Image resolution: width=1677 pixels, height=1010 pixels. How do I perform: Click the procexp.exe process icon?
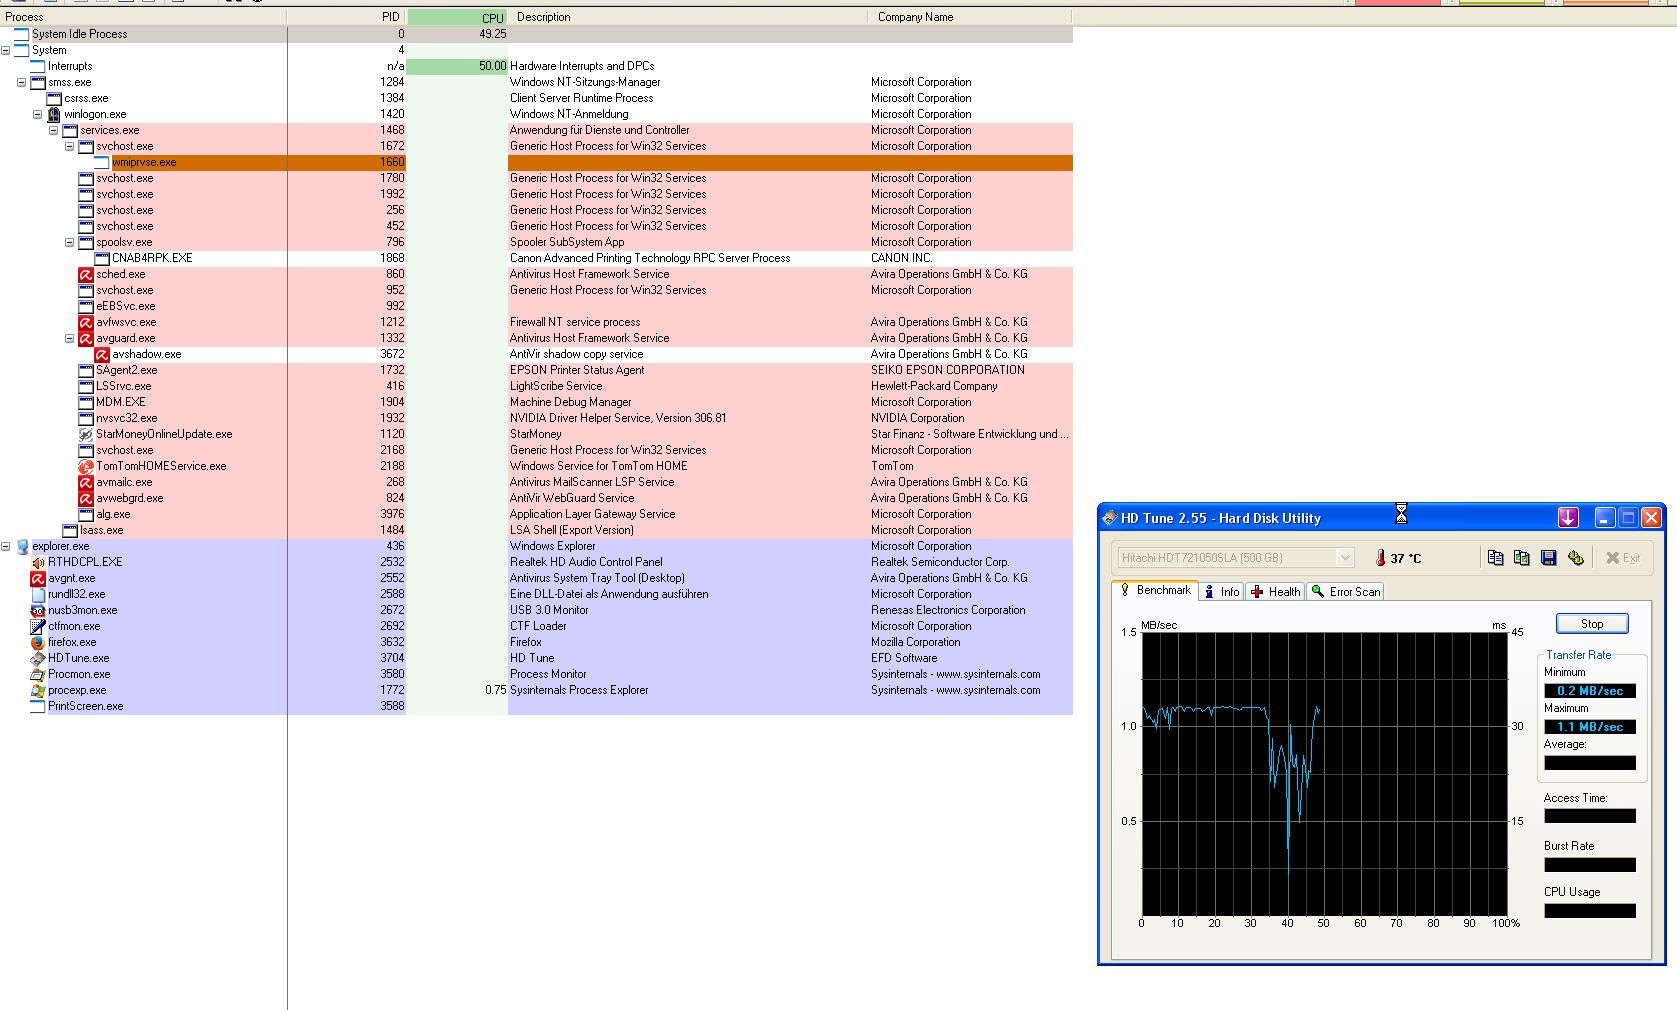(38, 690)
